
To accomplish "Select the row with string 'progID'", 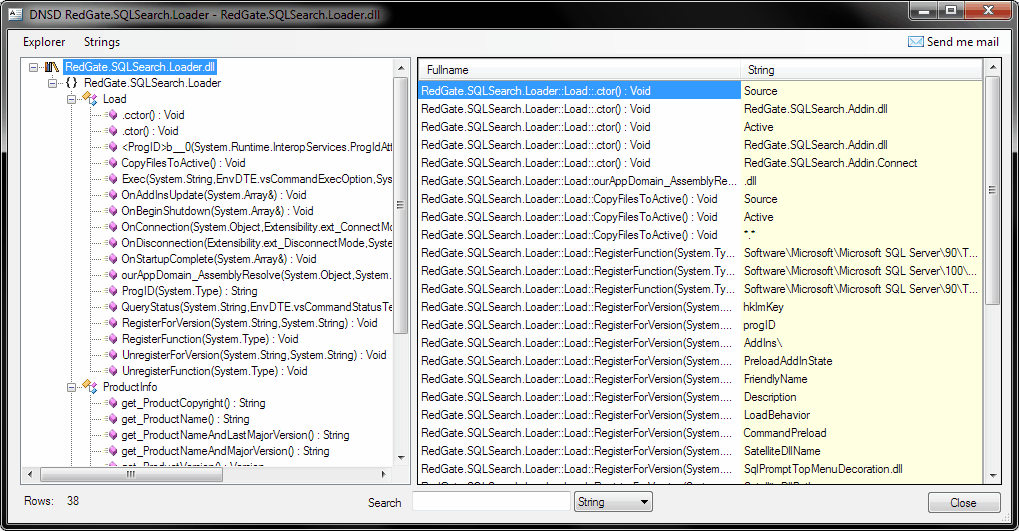I will [x=701, y=325].
